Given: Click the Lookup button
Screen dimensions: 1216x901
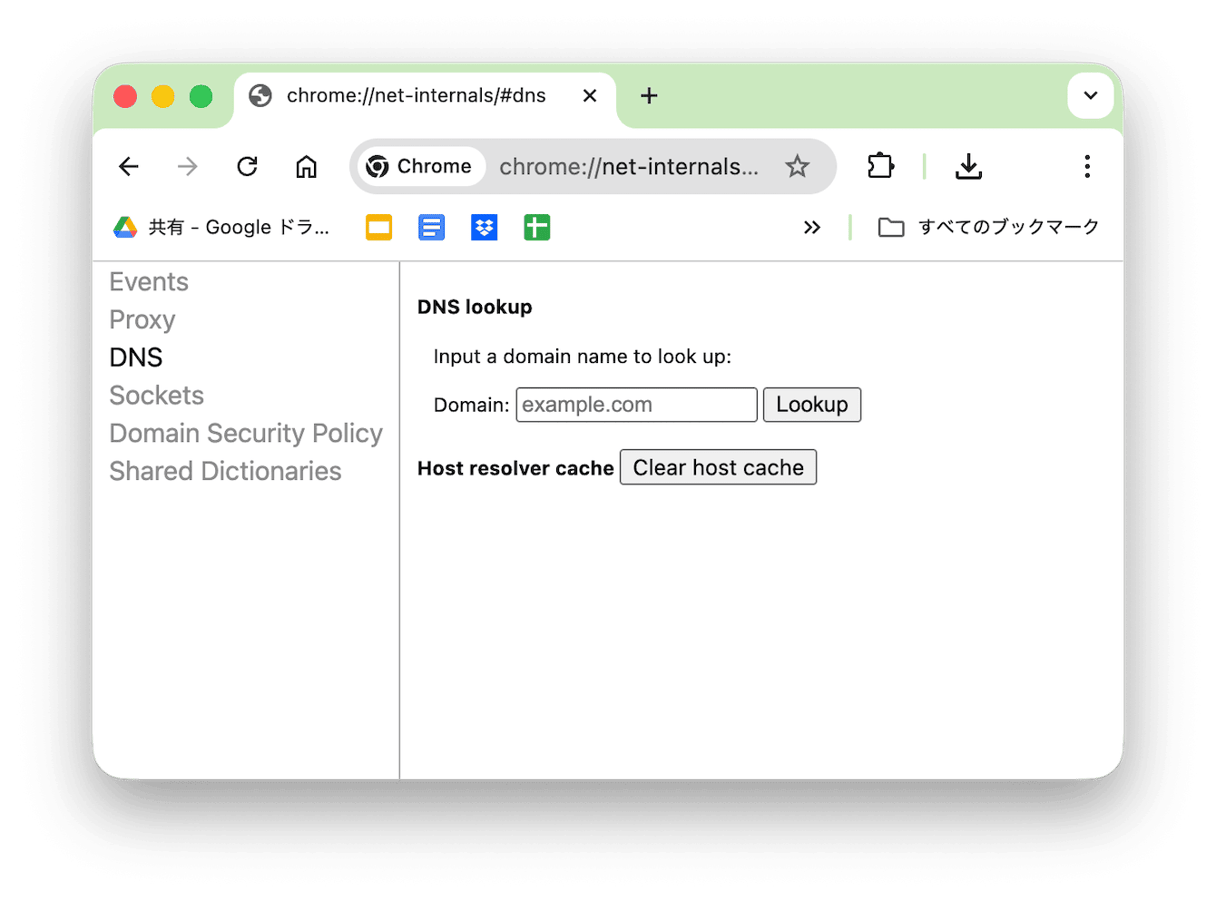Looking at the screenshot, I should pyautogui.click(x=812, y=404).
